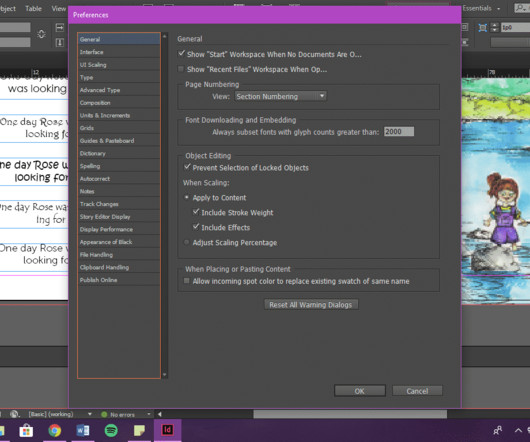The image size is (530, 442).
Task: Click the Sticky Notes taskbar icon
Action: tap(139, 430)
